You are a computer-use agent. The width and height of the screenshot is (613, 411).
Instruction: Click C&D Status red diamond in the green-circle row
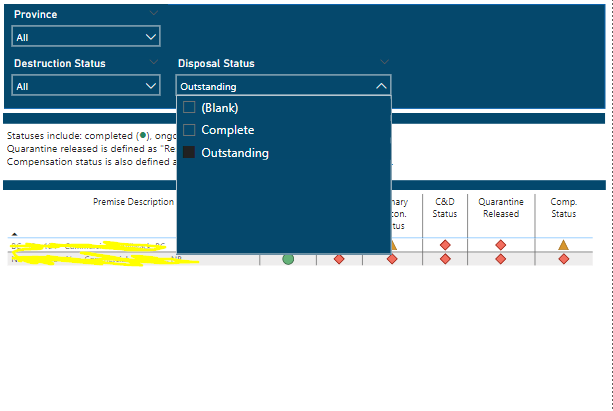445,259
